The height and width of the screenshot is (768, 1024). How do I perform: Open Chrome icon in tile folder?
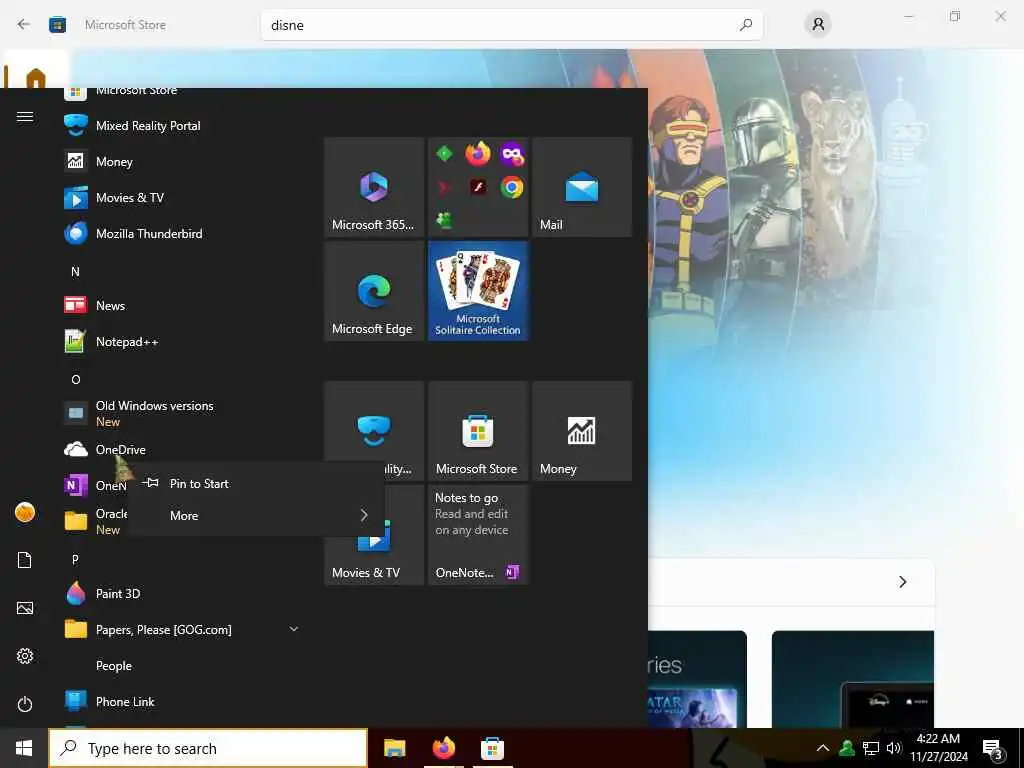tap(512, 187)
